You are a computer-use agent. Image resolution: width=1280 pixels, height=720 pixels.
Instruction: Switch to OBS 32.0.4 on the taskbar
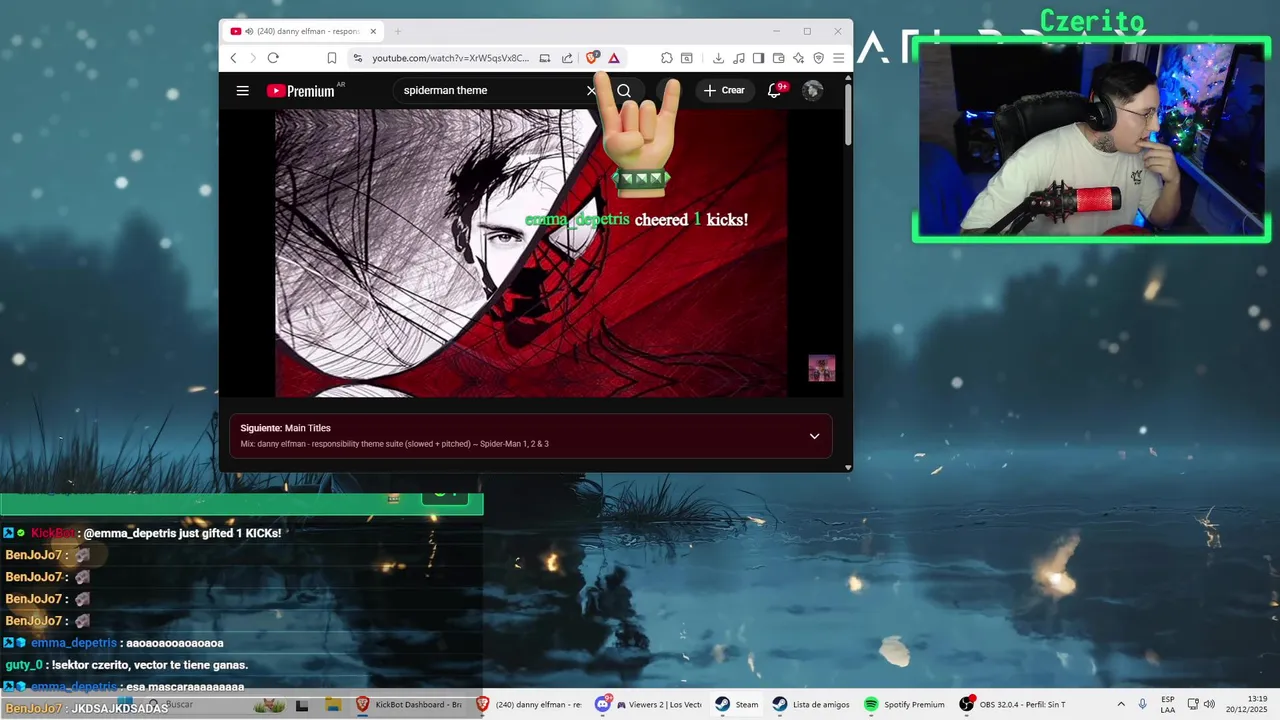(1013, 705)
